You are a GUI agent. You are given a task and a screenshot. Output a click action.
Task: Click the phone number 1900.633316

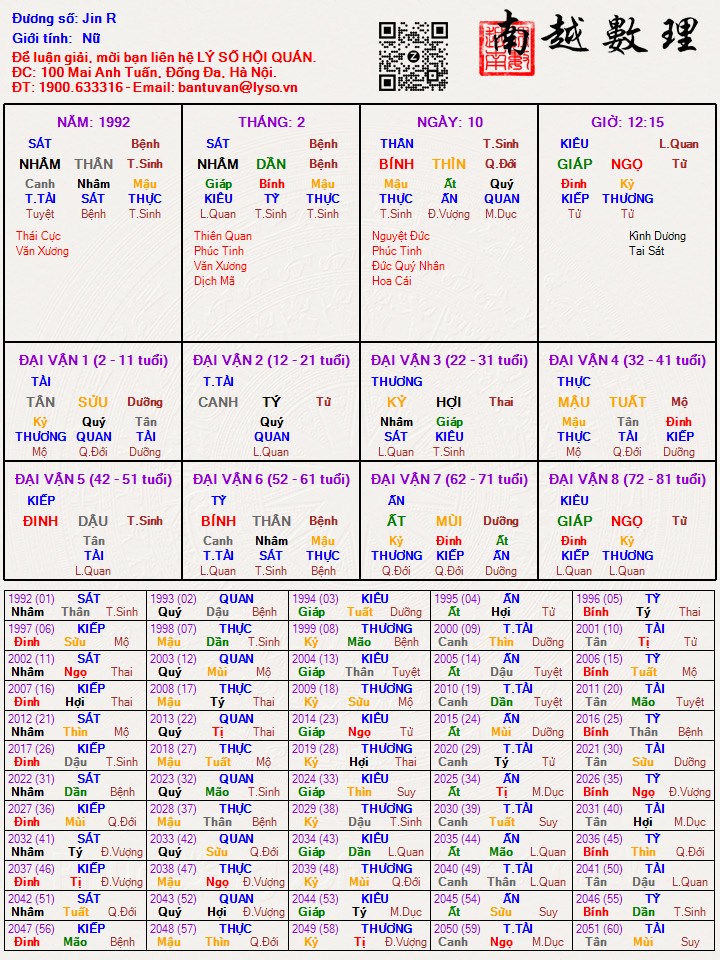click(81, 87)
